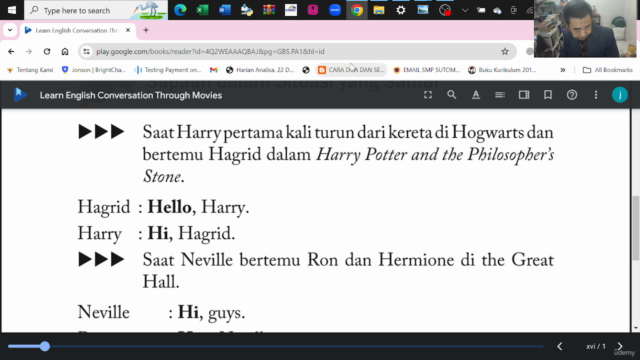Launch Word from the taskbar
The height and width of the screenshot is (360, 640).
coord(224,10)
